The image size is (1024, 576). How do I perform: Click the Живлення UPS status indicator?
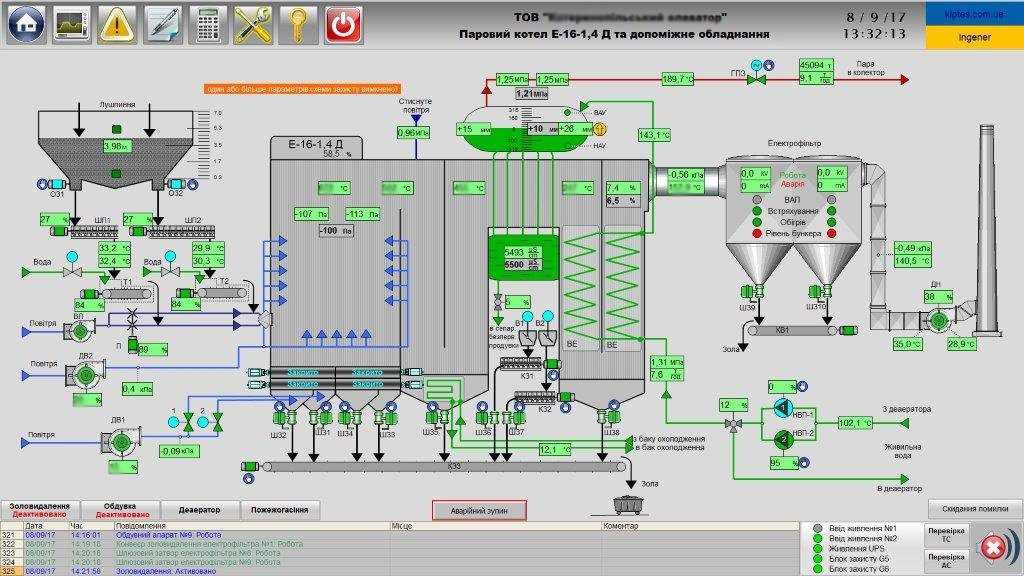[x=817, y=549]
